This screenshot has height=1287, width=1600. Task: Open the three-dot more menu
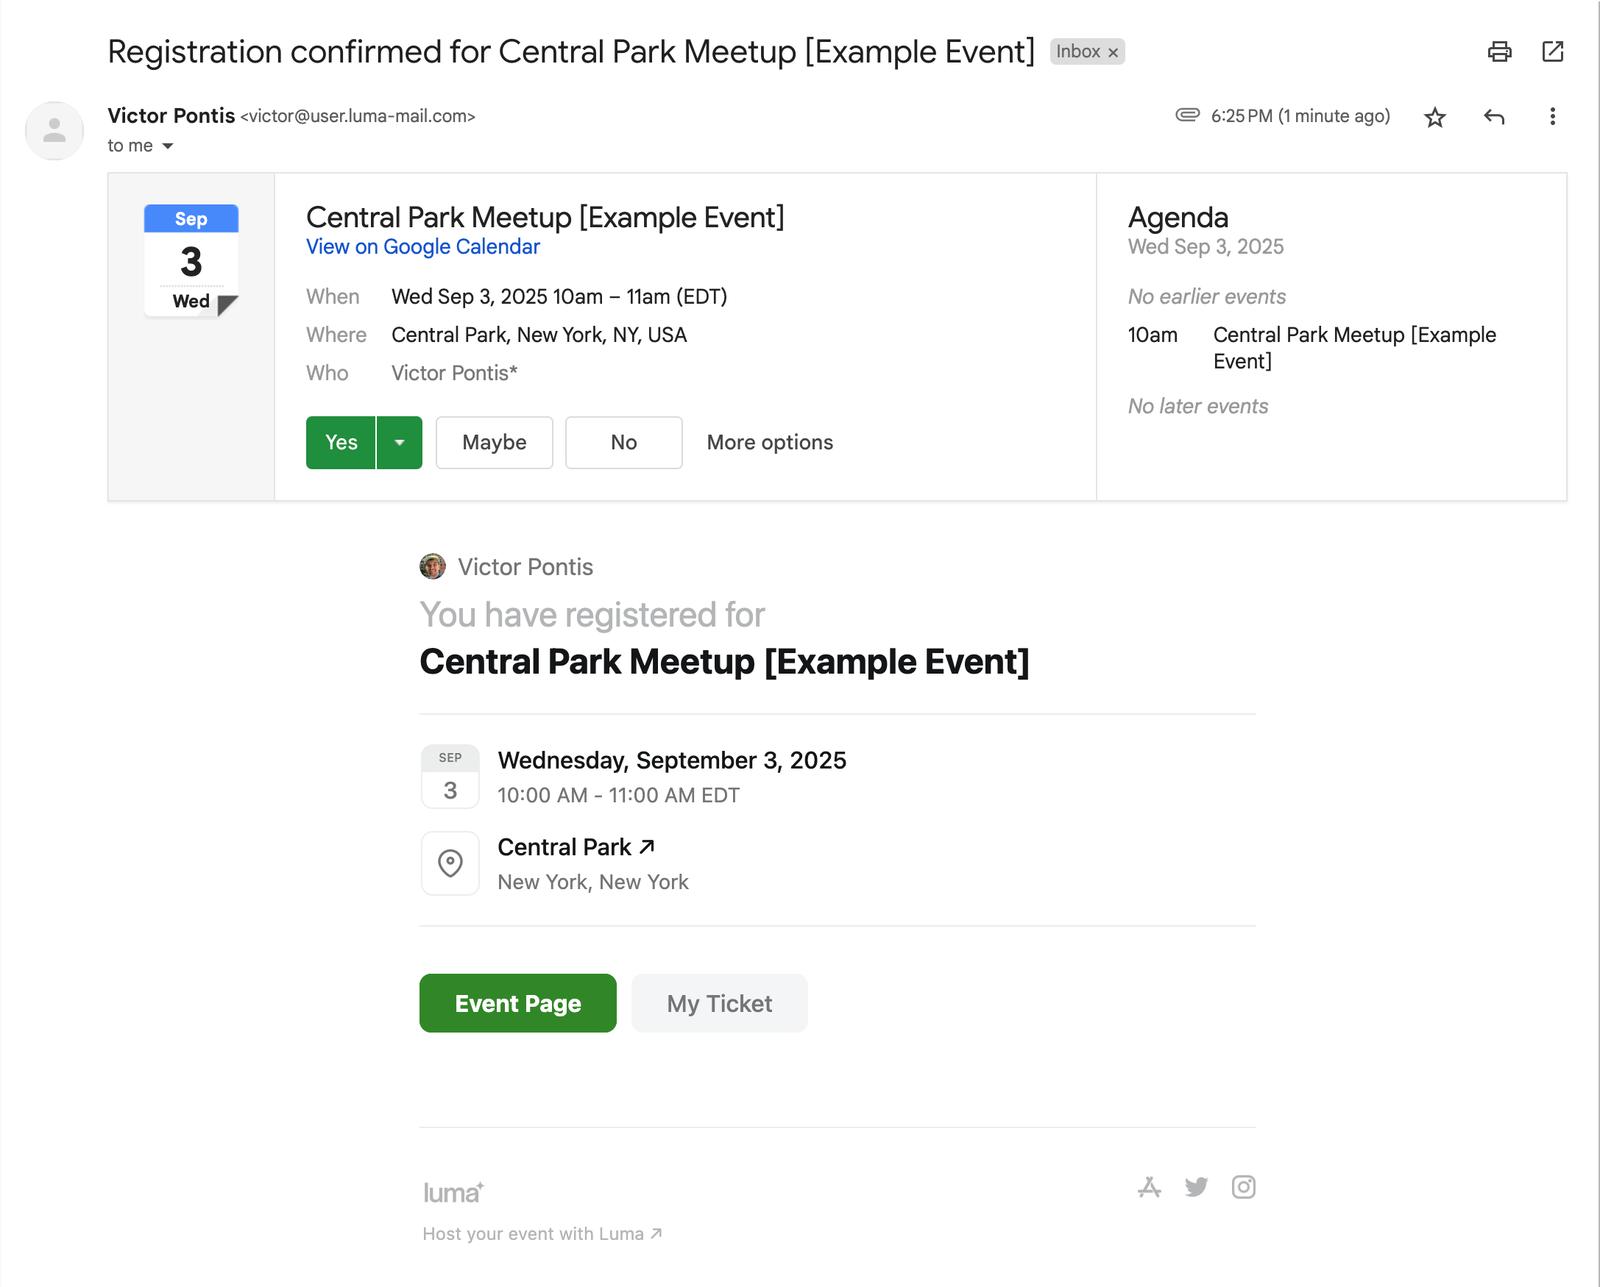pyautogui.click(x=1552, y=117)
